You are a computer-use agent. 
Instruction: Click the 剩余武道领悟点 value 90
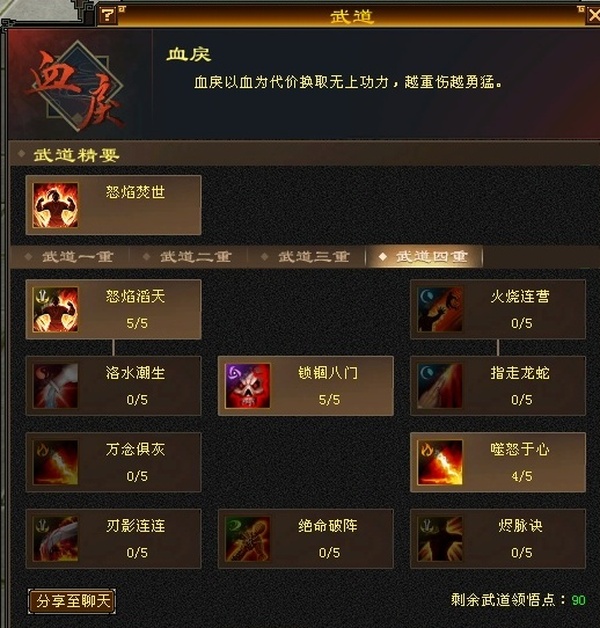578,600
